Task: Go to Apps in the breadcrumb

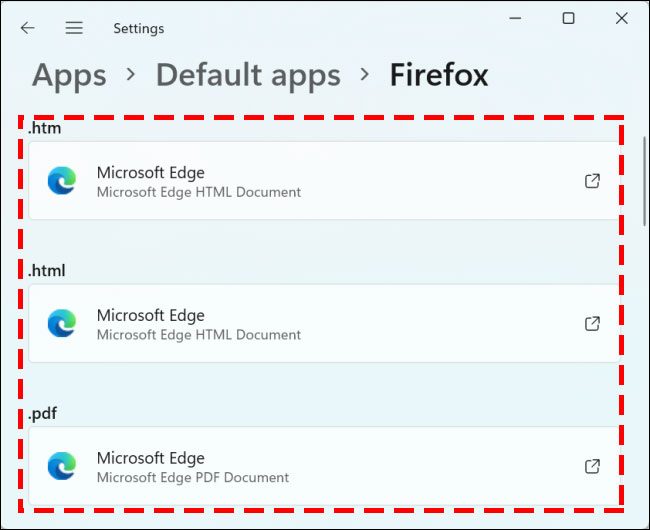Action: click(x=69, y=75)
